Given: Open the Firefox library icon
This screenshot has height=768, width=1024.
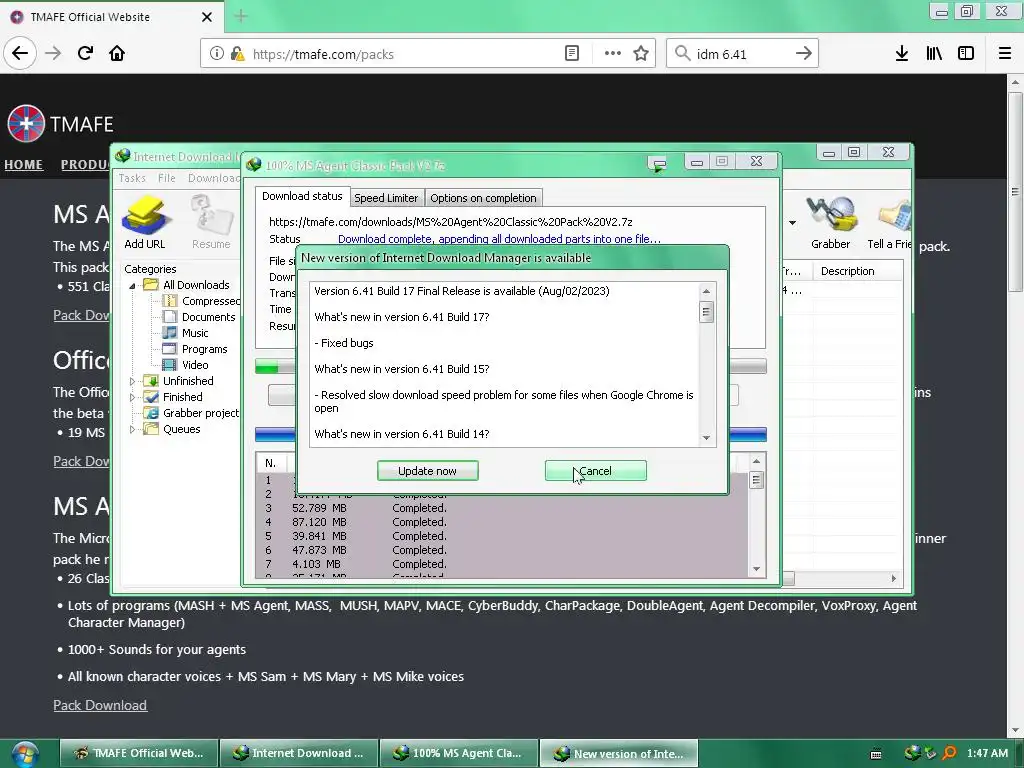Looking at the screenshot, I should [934, 54].
